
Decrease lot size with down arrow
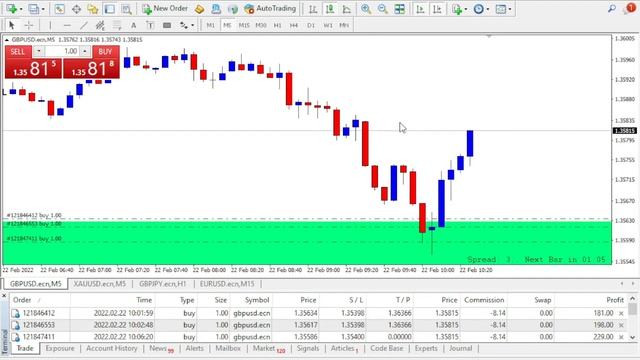(38, 51)
